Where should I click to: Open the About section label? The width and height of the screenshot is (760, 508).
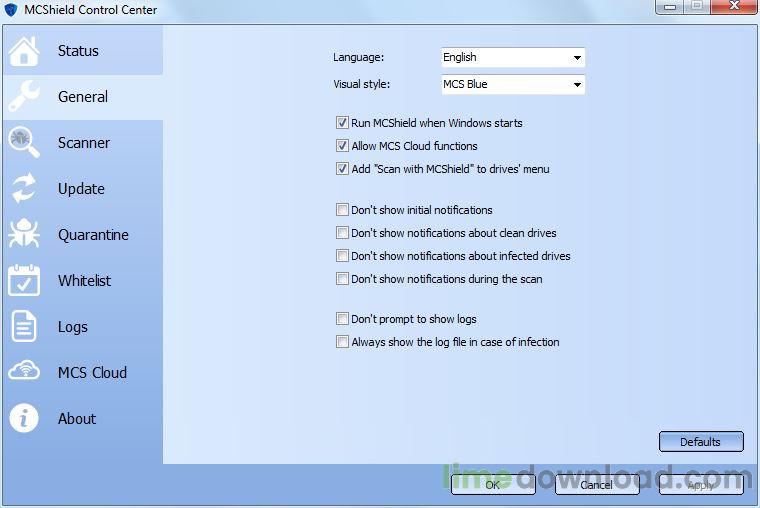77,418
